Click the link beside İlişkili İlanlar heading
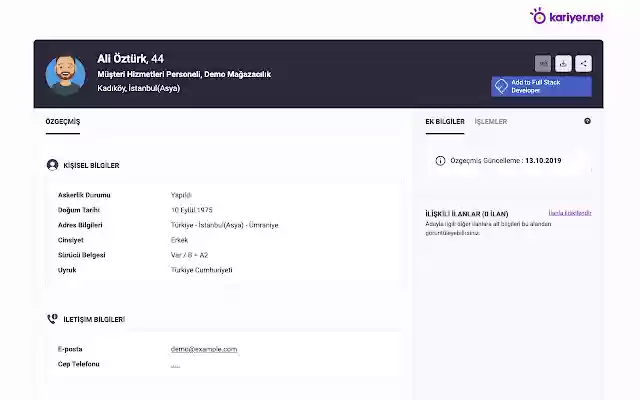The image size is (640, 400). [x=570, y=213]
